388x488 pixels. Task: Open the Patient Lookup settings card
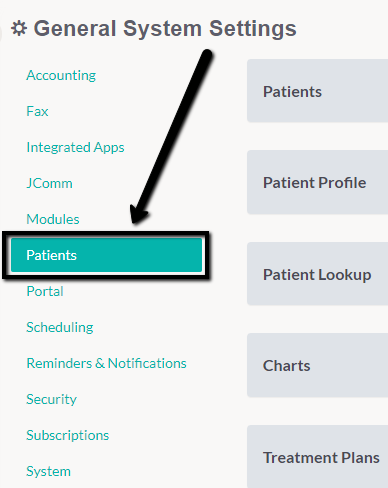[x=317, y=274]
